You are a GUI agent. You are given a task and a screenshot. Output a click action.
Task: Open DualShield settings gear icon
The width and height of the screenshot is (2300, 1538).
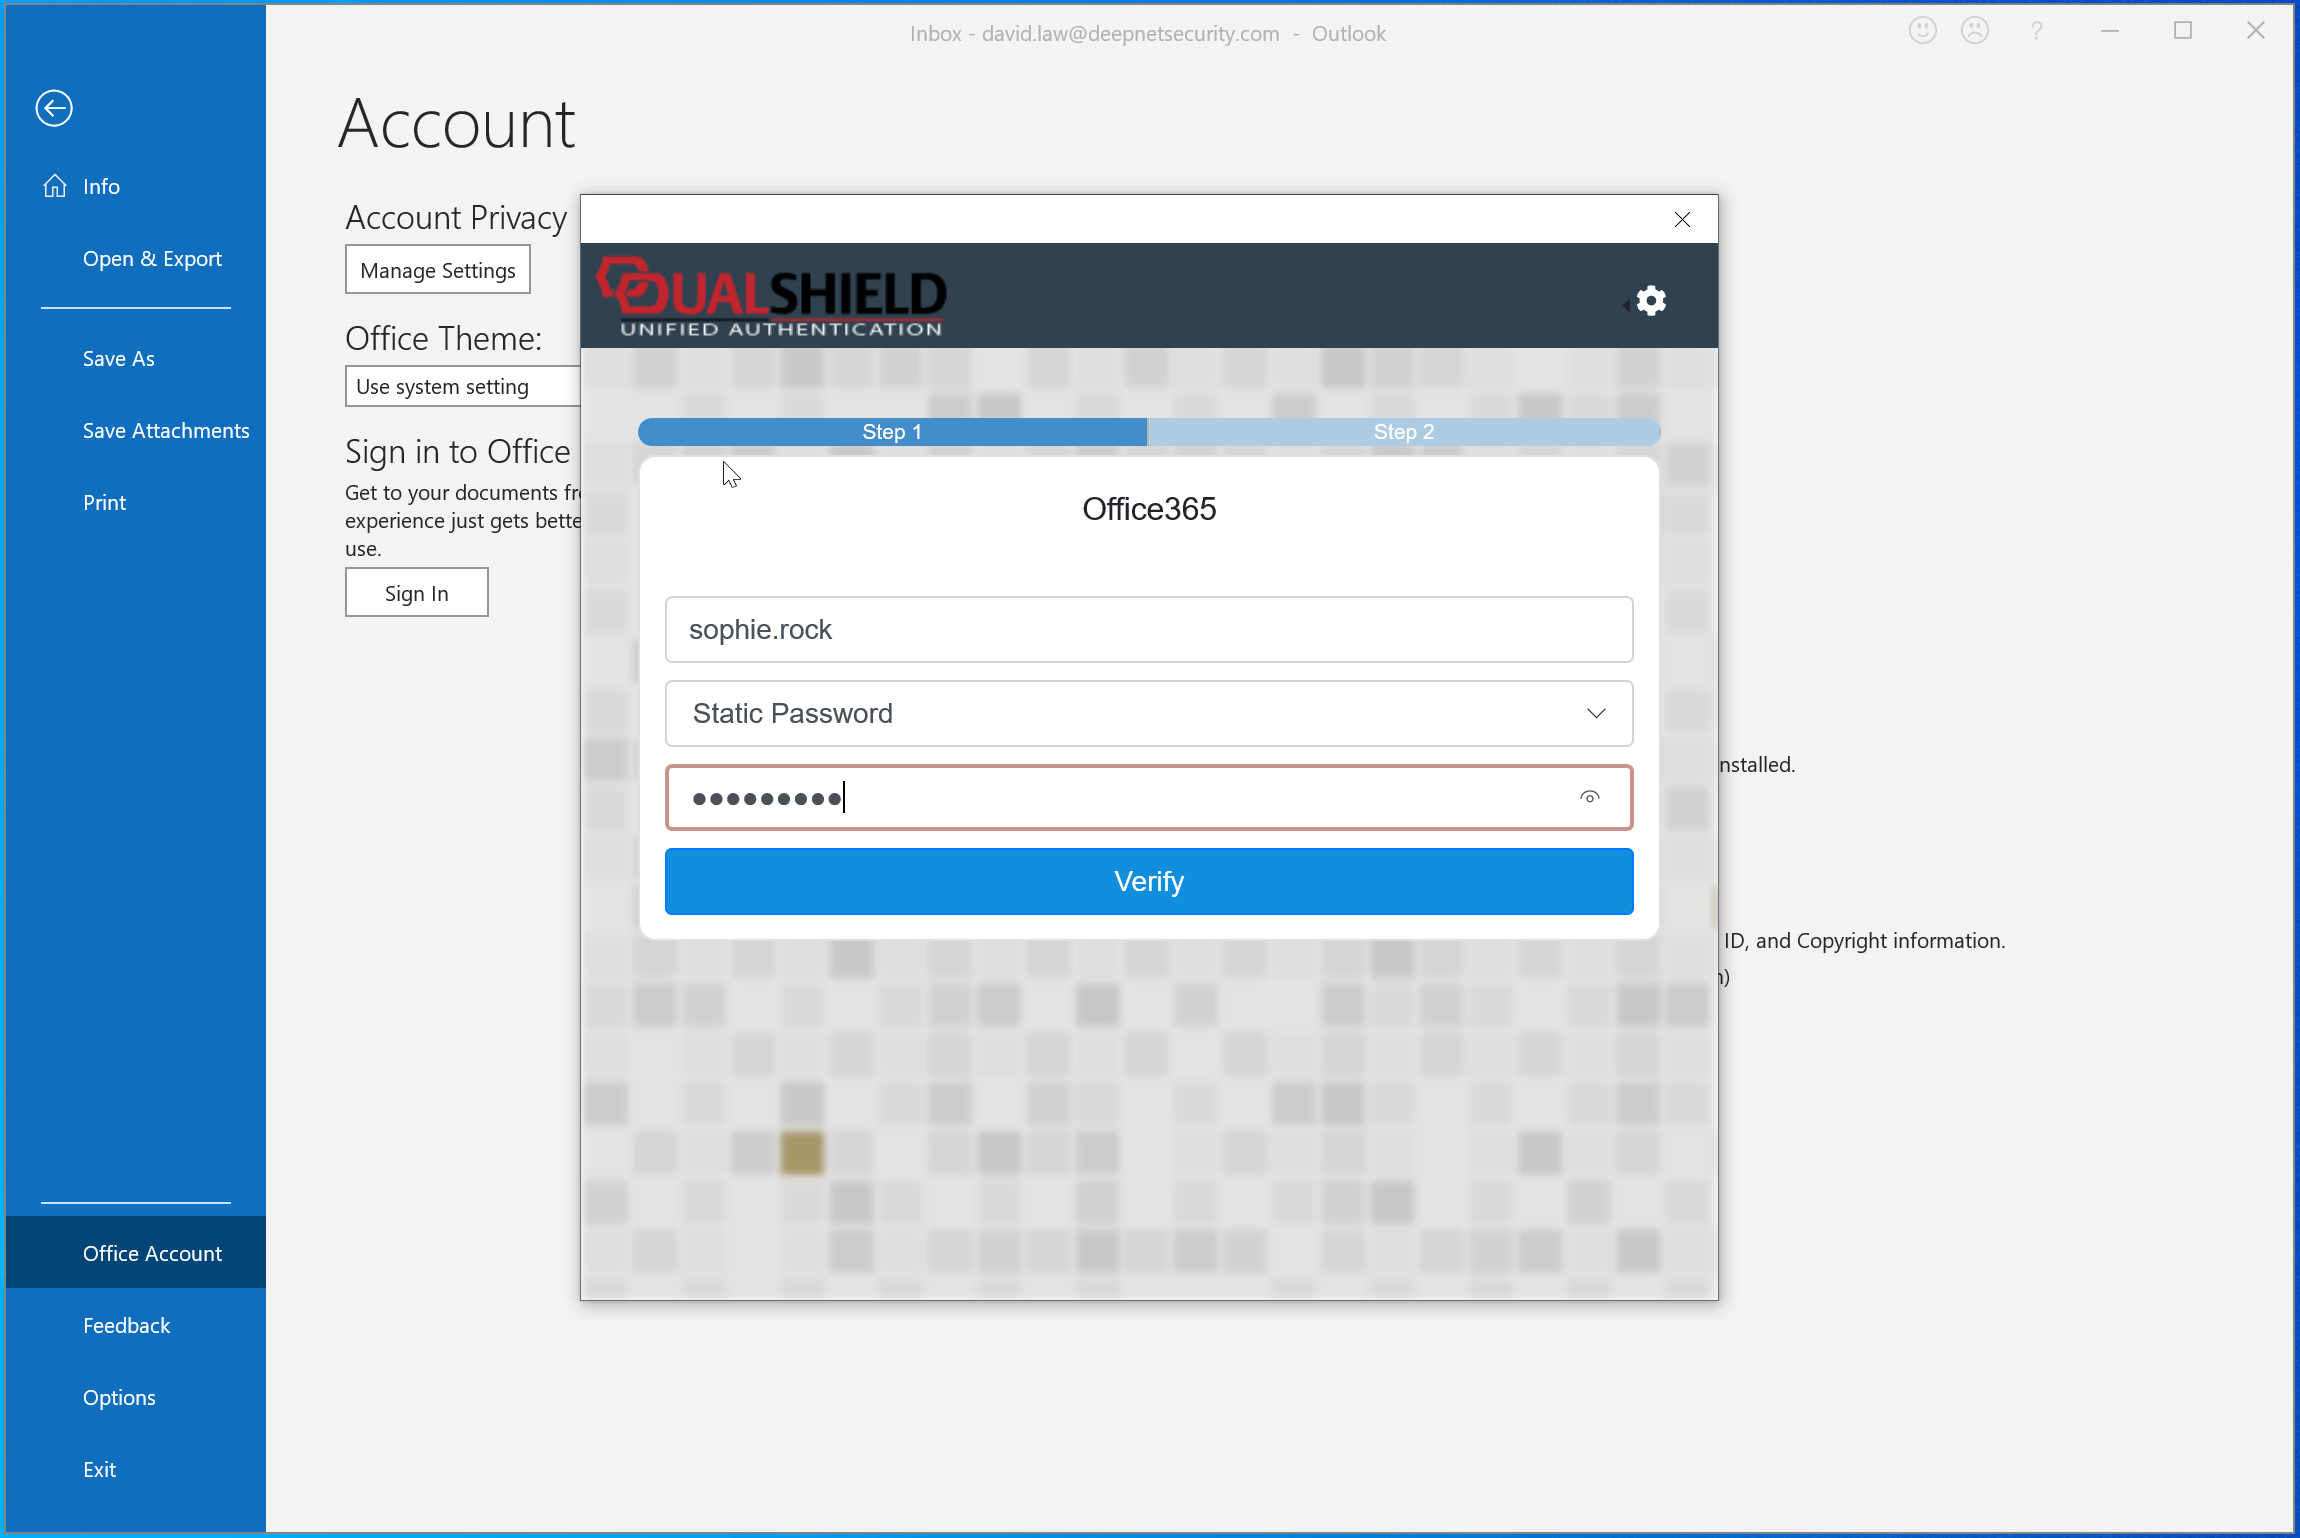point(1651,300)
